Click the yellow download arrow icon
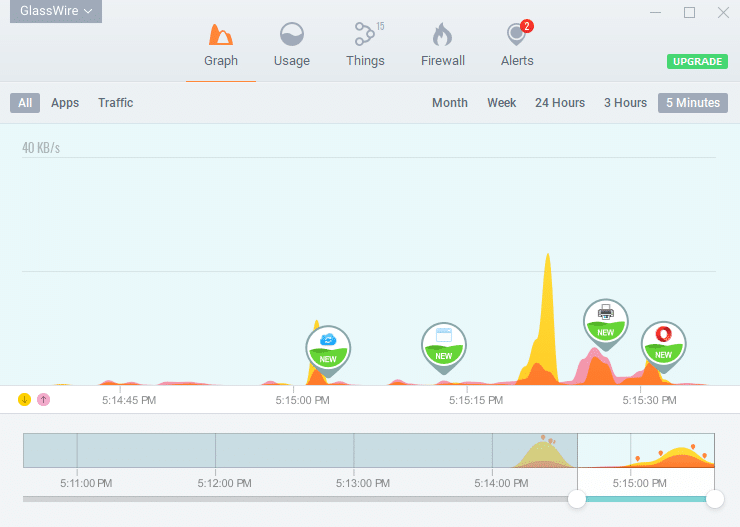 click(x=25, y=400)
